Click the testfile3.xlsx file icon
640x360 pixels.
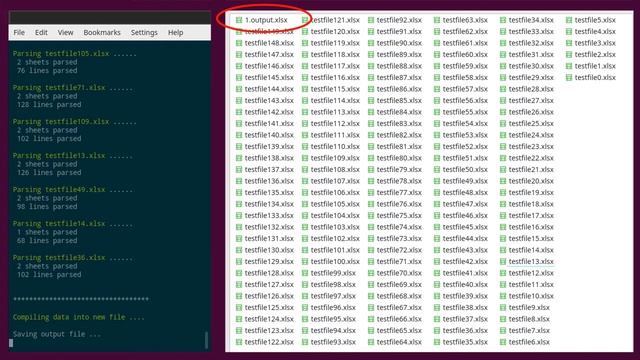pos(569,43)
